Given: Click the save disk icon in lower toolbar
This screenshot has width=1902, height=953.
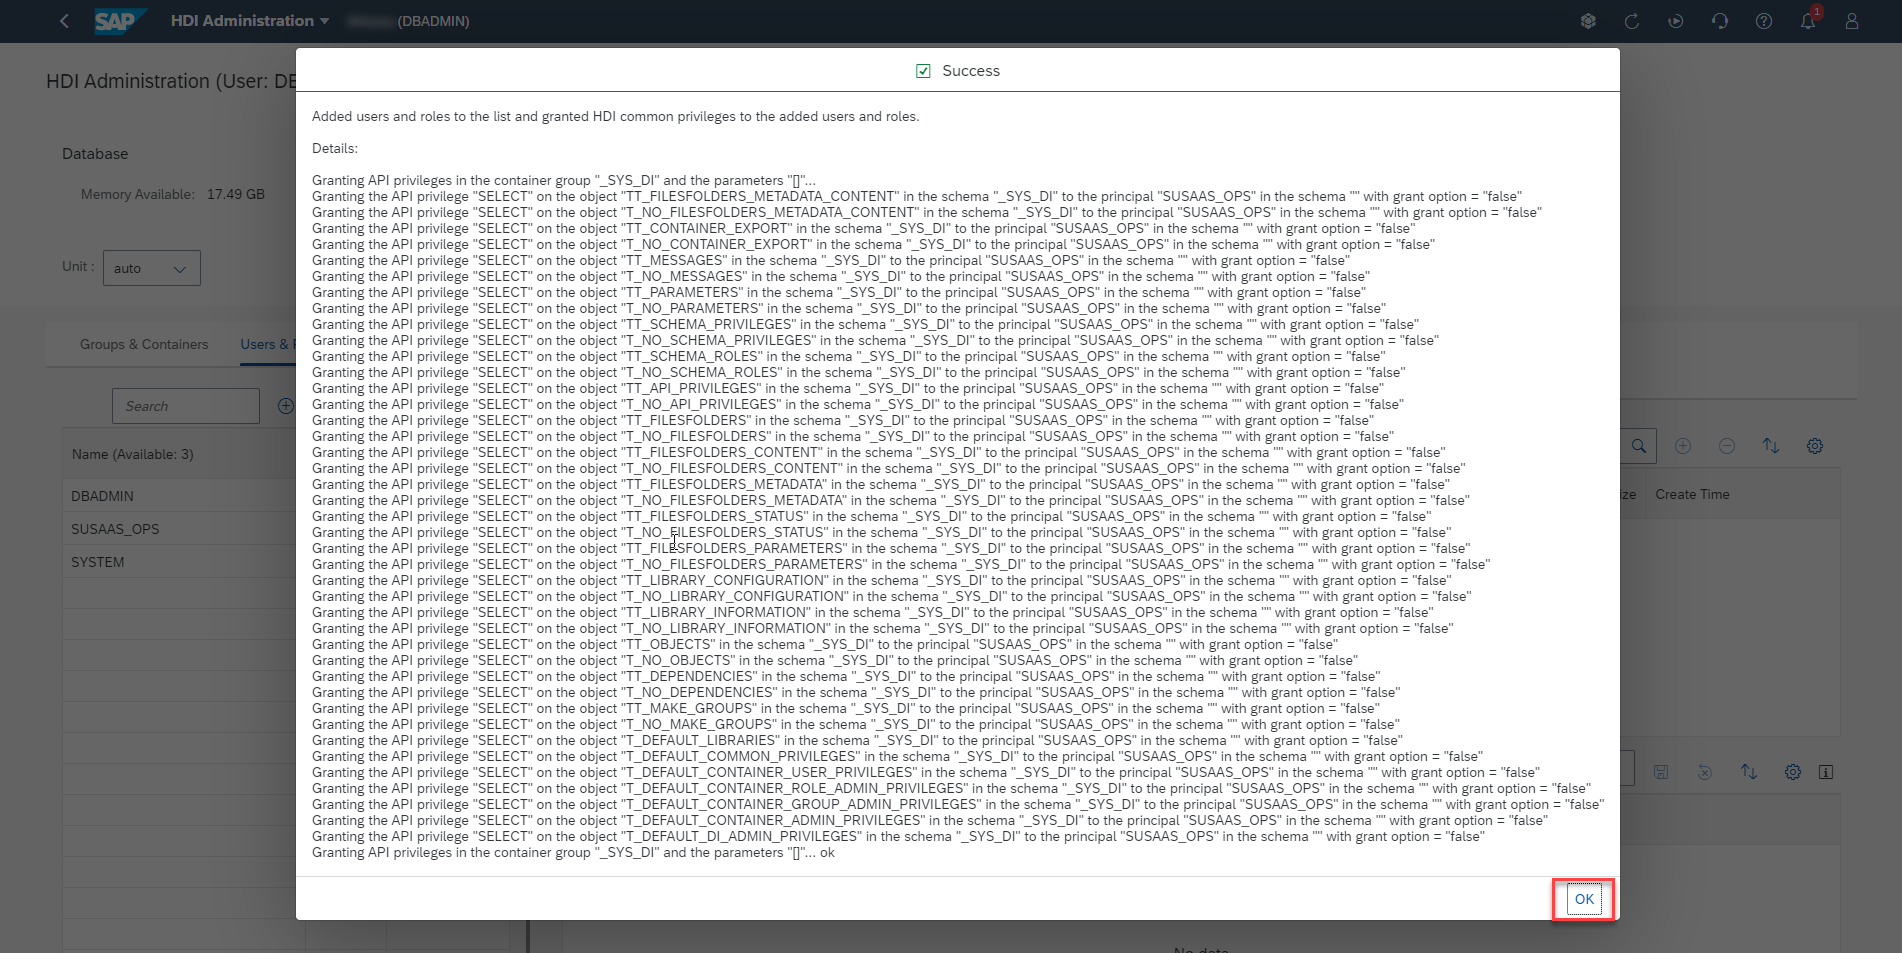Looking at the screenshot, I should (1661, 772).
